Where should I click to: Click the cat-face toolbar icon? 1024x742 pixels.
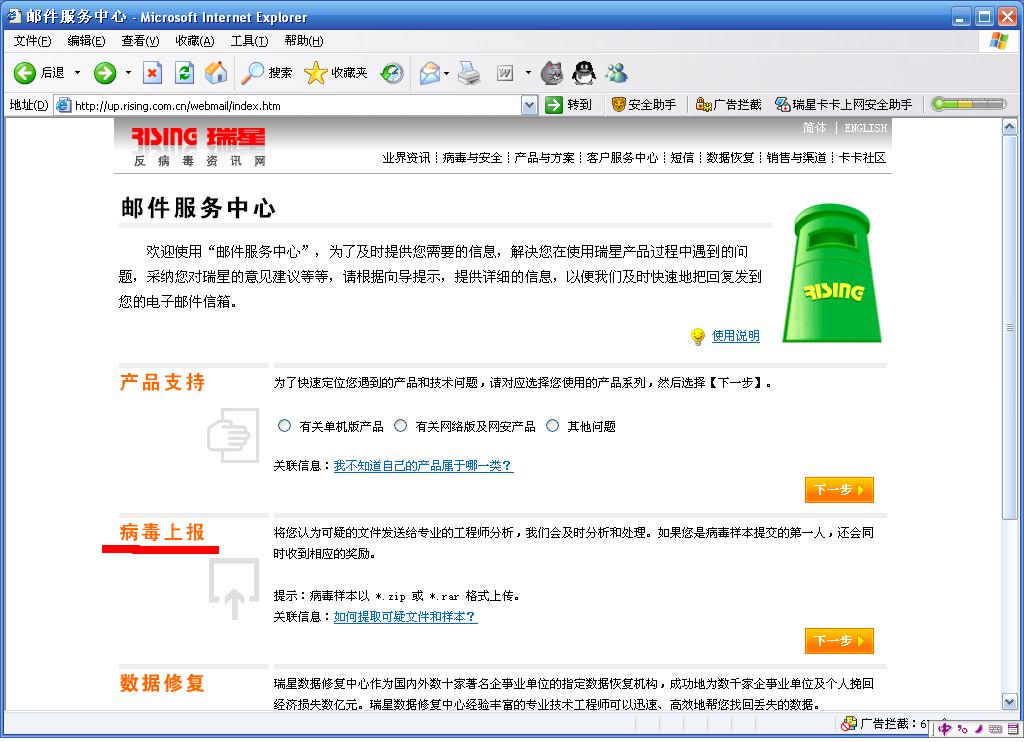click(x=552, y=73)
